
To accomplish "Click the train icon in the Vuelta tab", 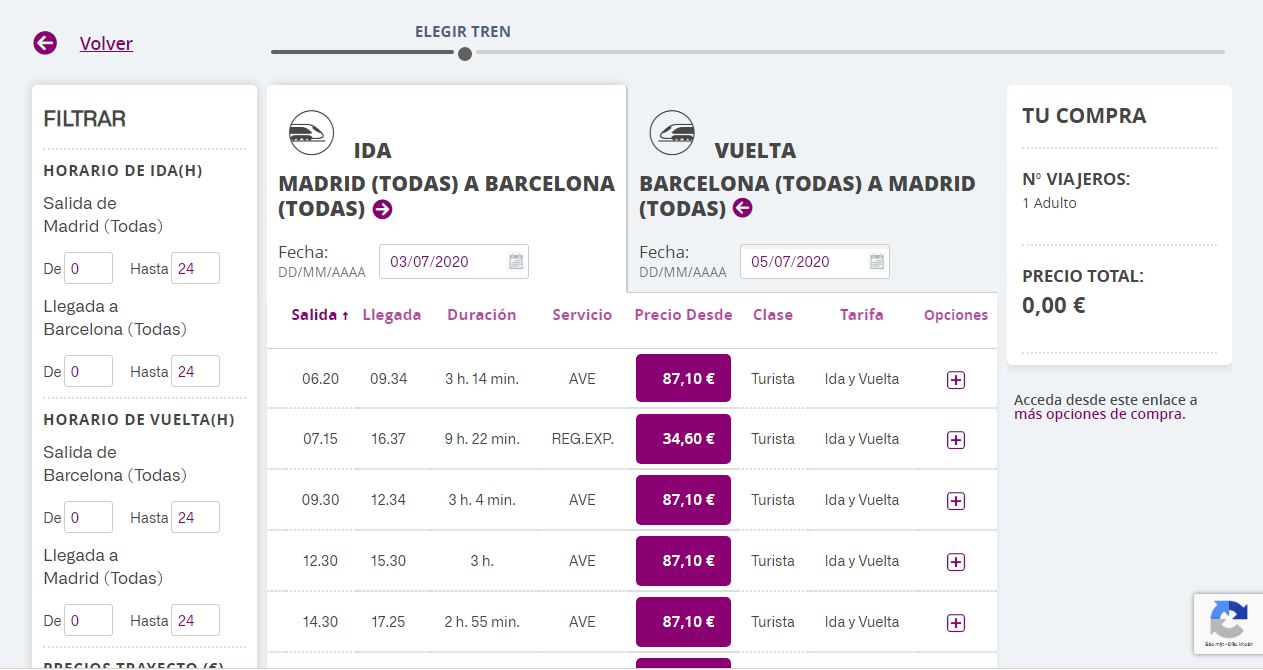I will pyautogui.click(x=672, y=132).
